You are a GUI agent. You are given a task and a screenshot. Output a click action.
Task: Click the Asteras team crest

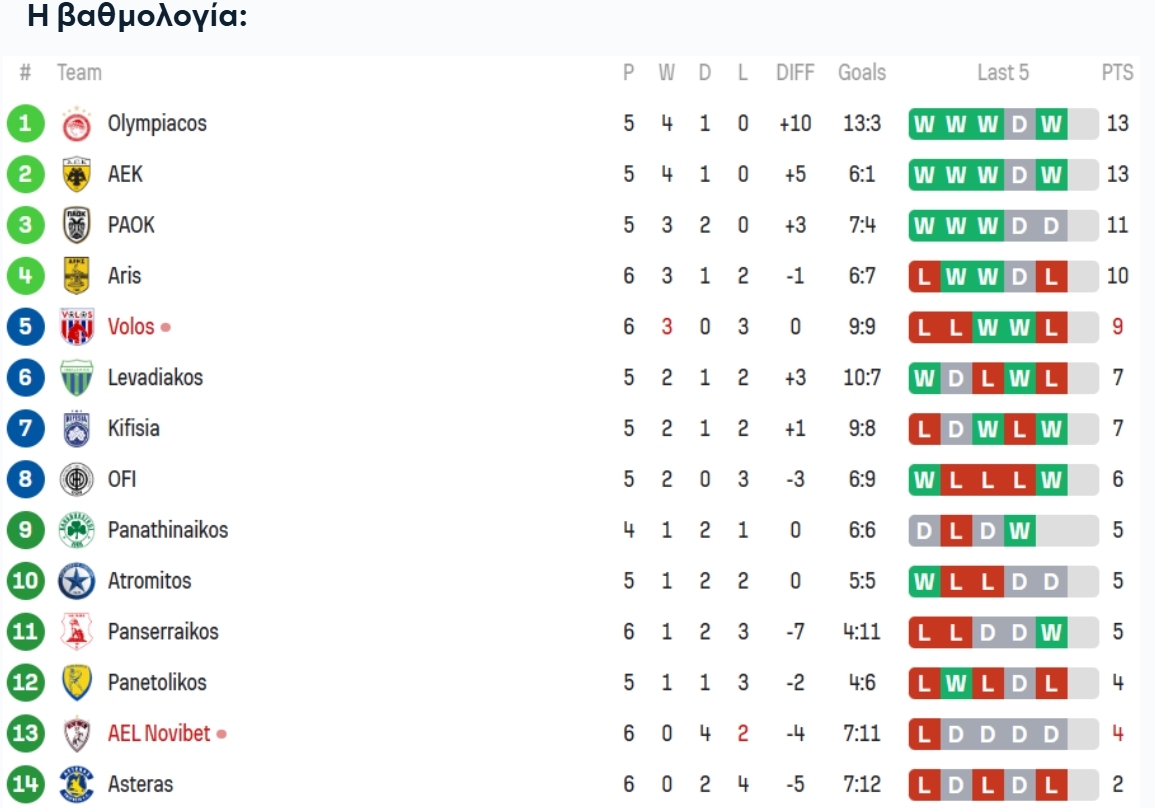coord(77,784)
